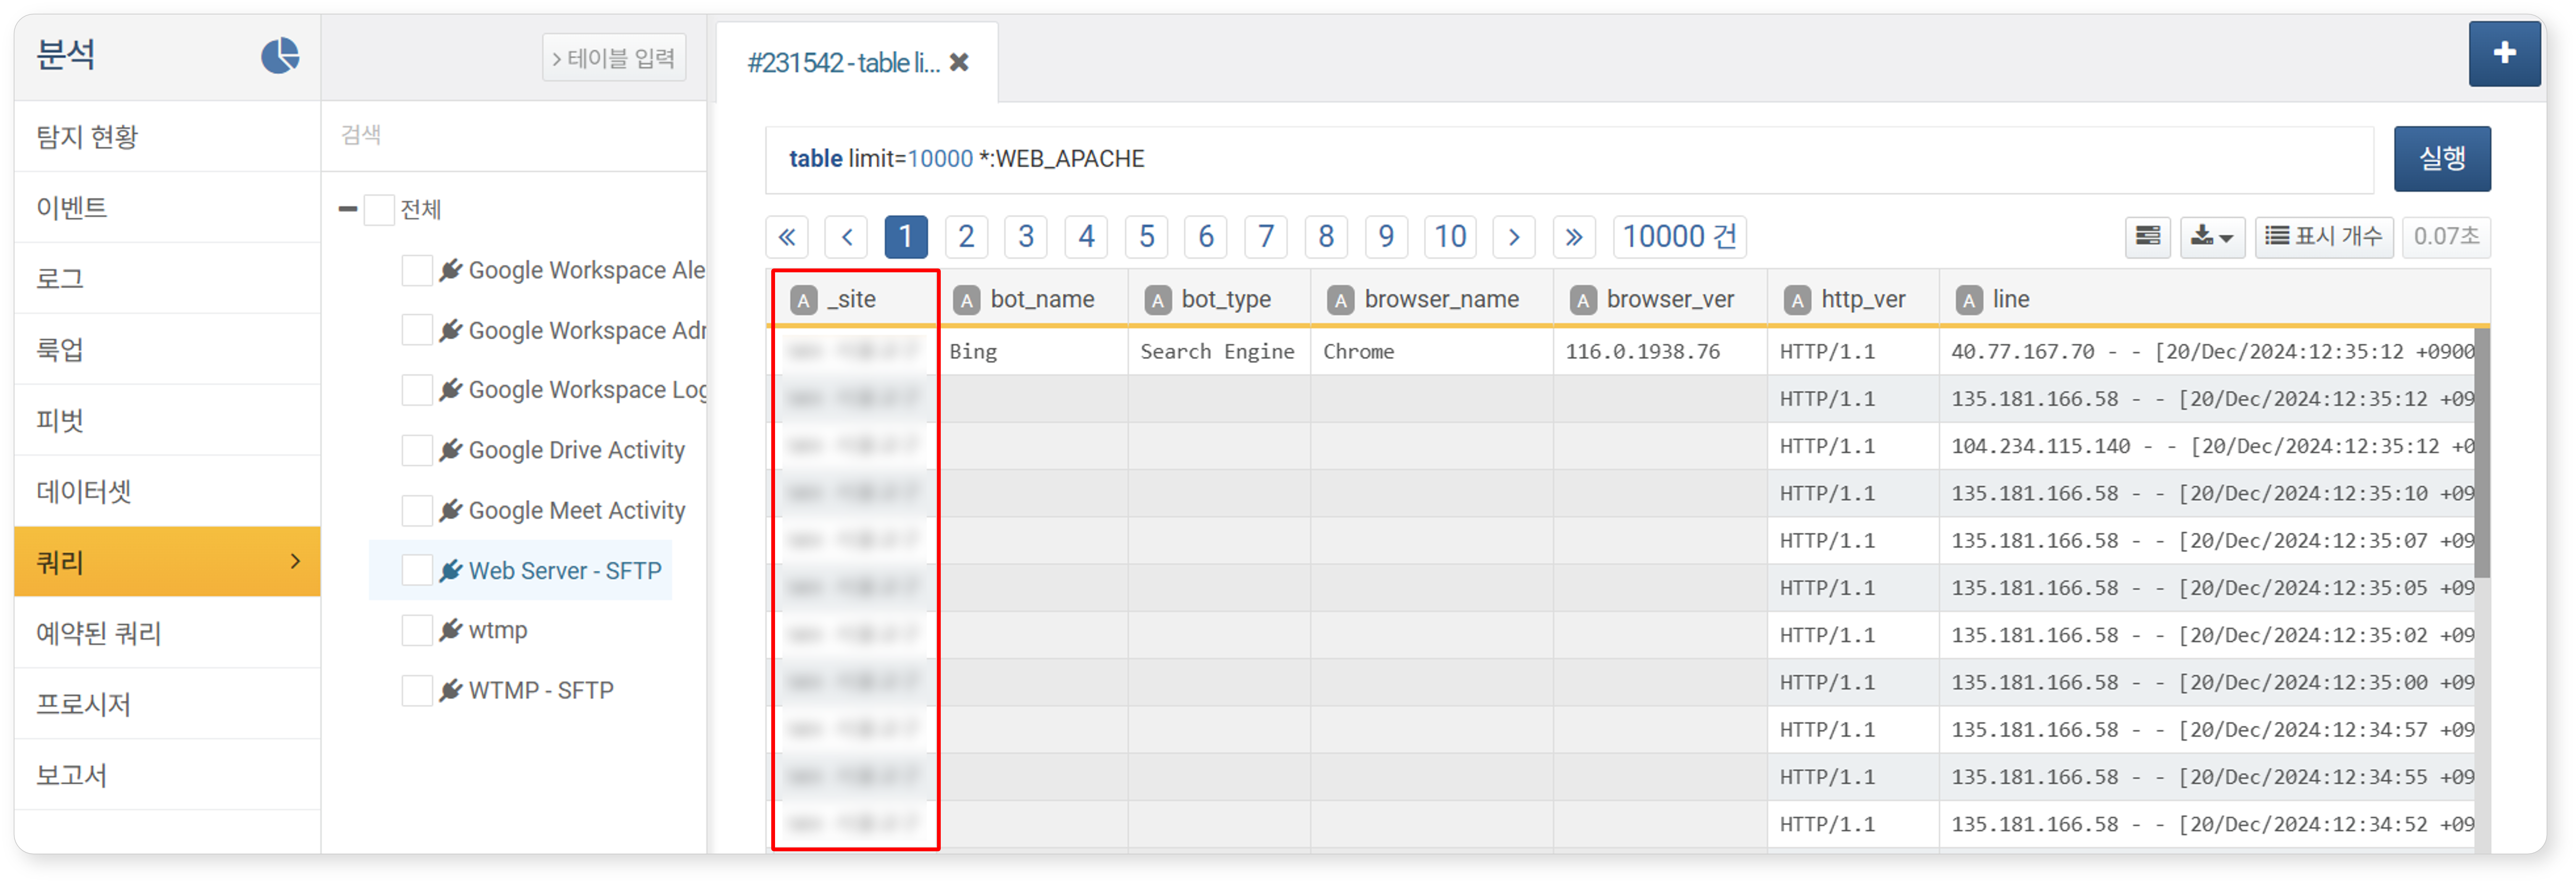This screenshot has width=2576, height=883.
Task: Select the highlighted 쿼리 menu item
Action: [x=167, y=562]
